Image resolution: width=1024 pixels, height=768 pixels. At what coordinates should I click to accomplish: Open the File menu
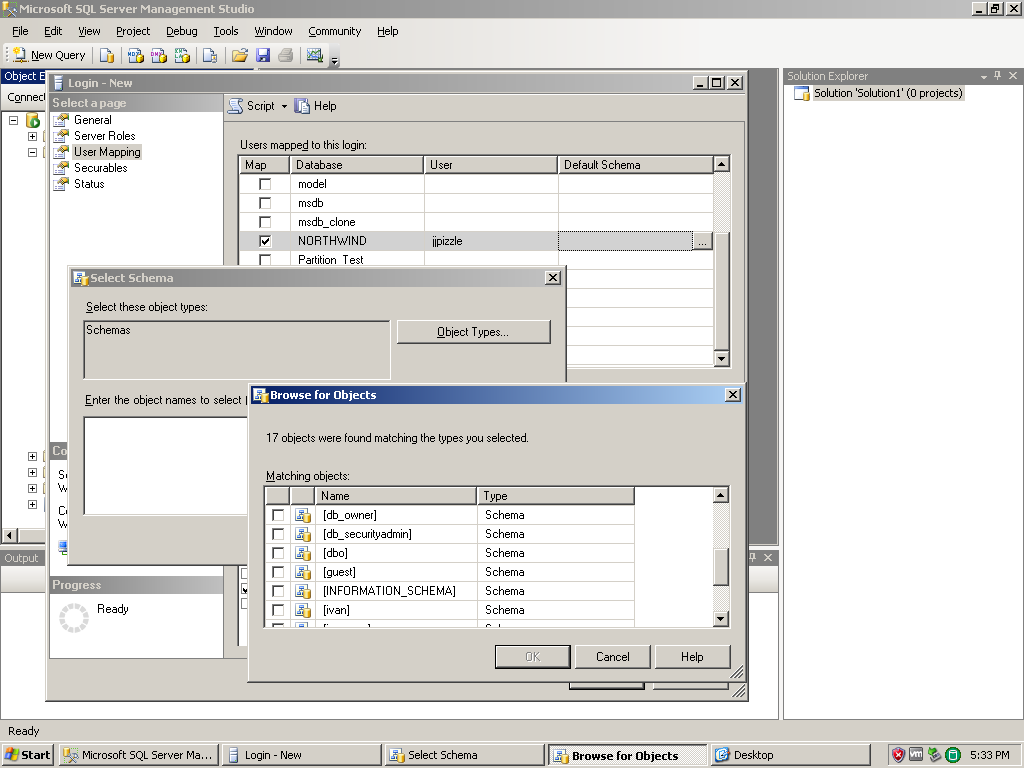tap(20, 31)
